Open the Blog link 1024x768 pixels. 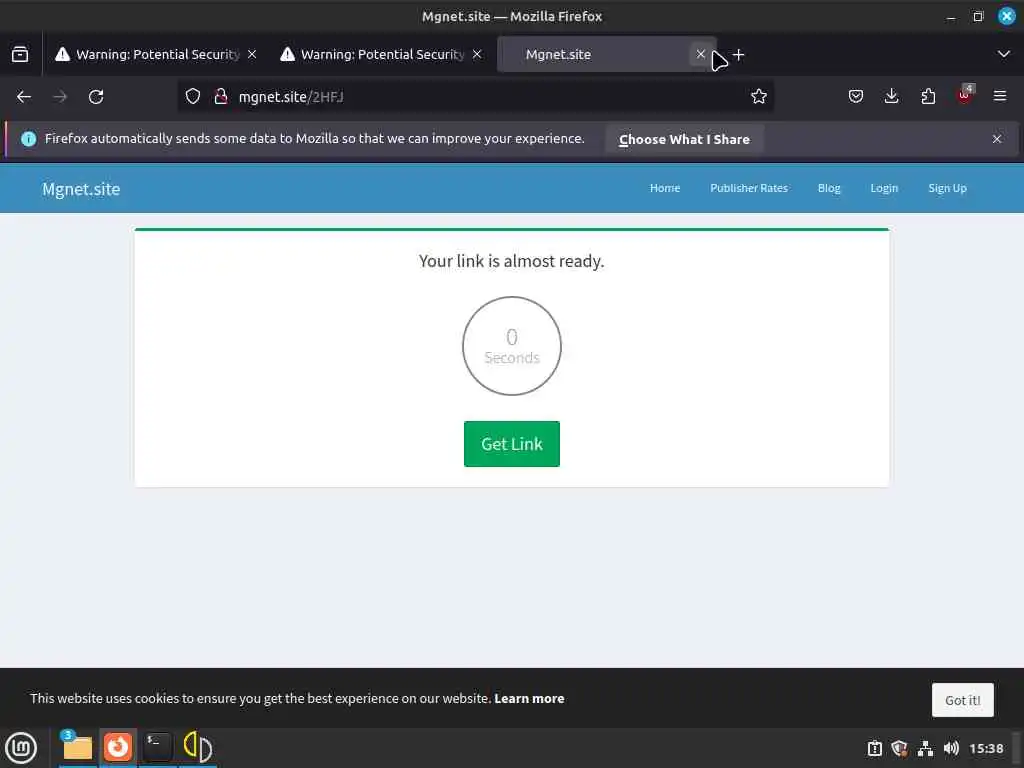pos(829,188)
